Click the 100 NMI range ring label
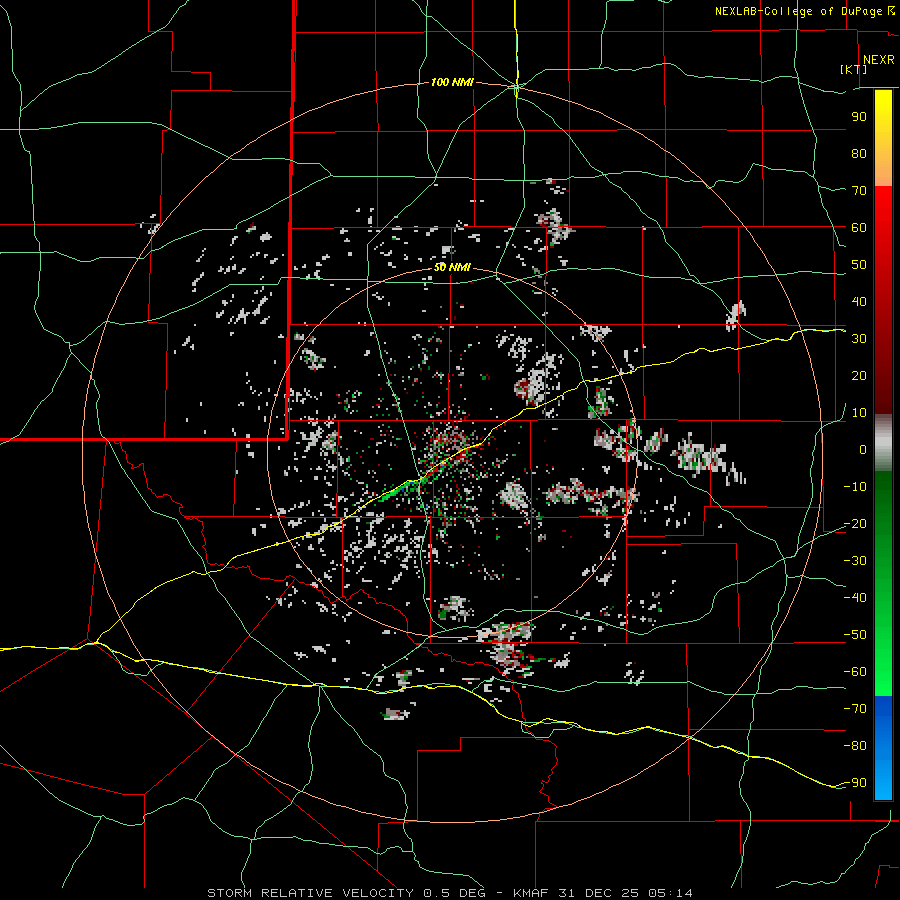Image resolution: width=900 pixels, height=900 pixels. click(x=452, y=83)
